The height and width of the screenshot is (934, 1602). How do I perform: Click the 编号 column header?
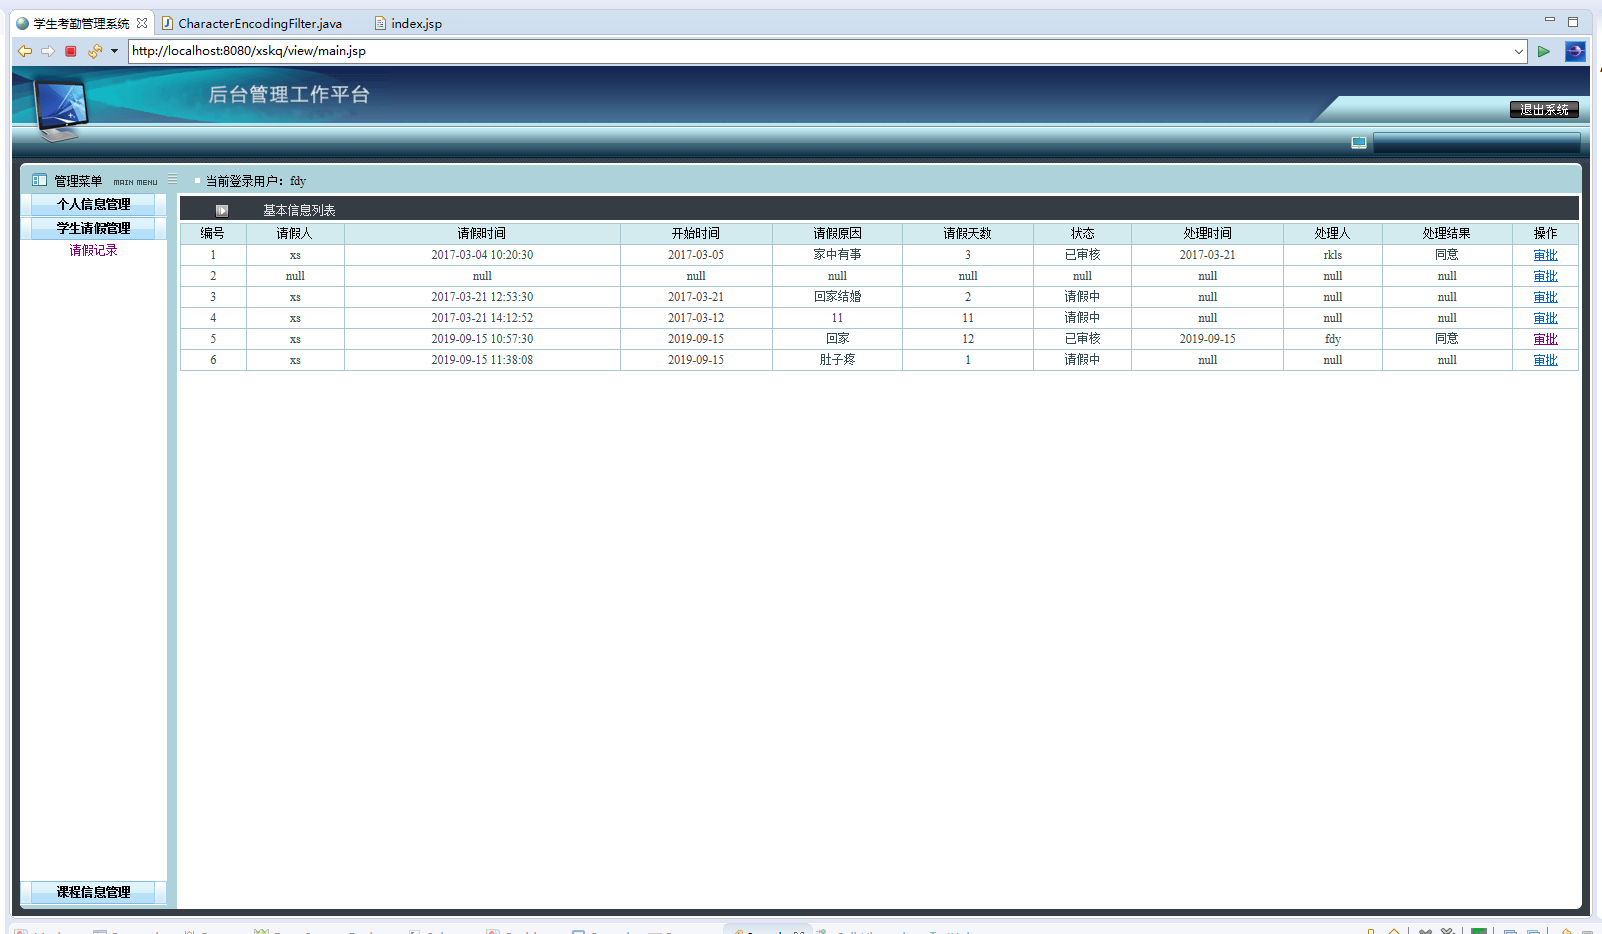213,233
